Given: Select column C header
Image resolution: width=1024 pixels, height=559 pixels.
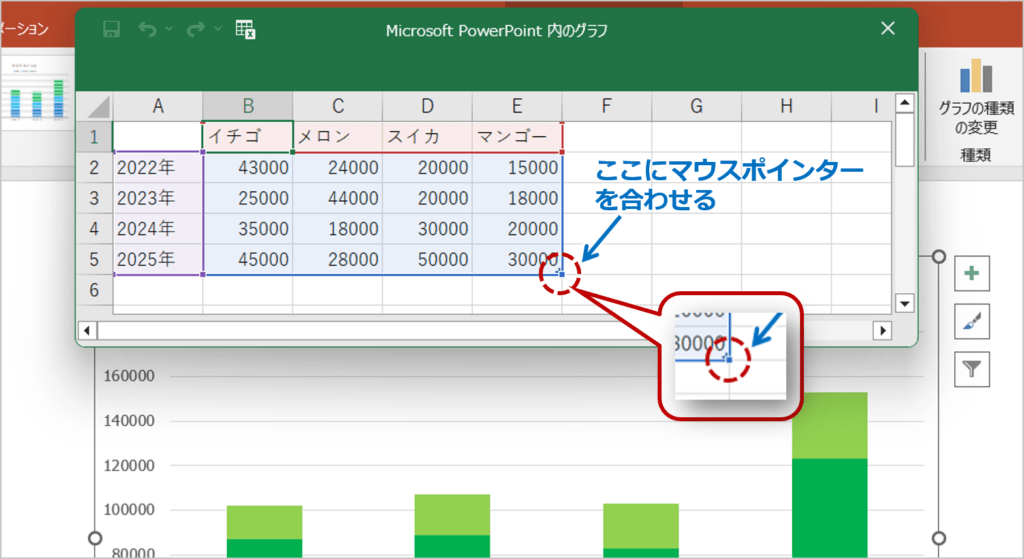Looking at the screenshot, I should (x=338, y=106).
